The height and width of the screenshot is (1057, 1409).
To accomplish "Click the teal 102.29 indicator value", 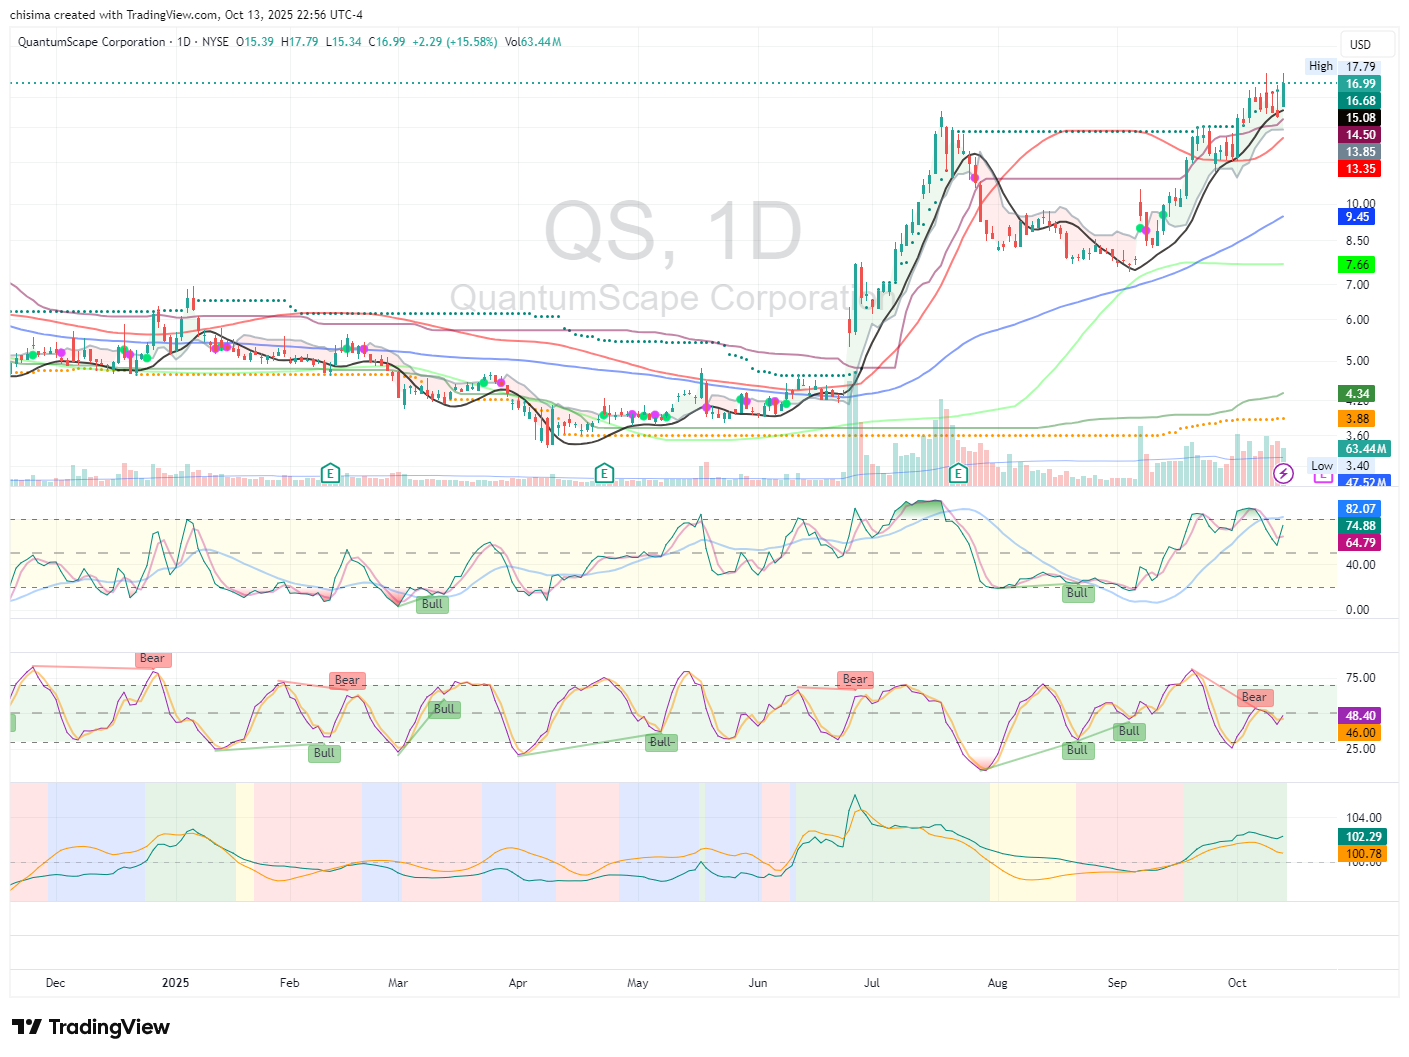I will (1363, 837).
